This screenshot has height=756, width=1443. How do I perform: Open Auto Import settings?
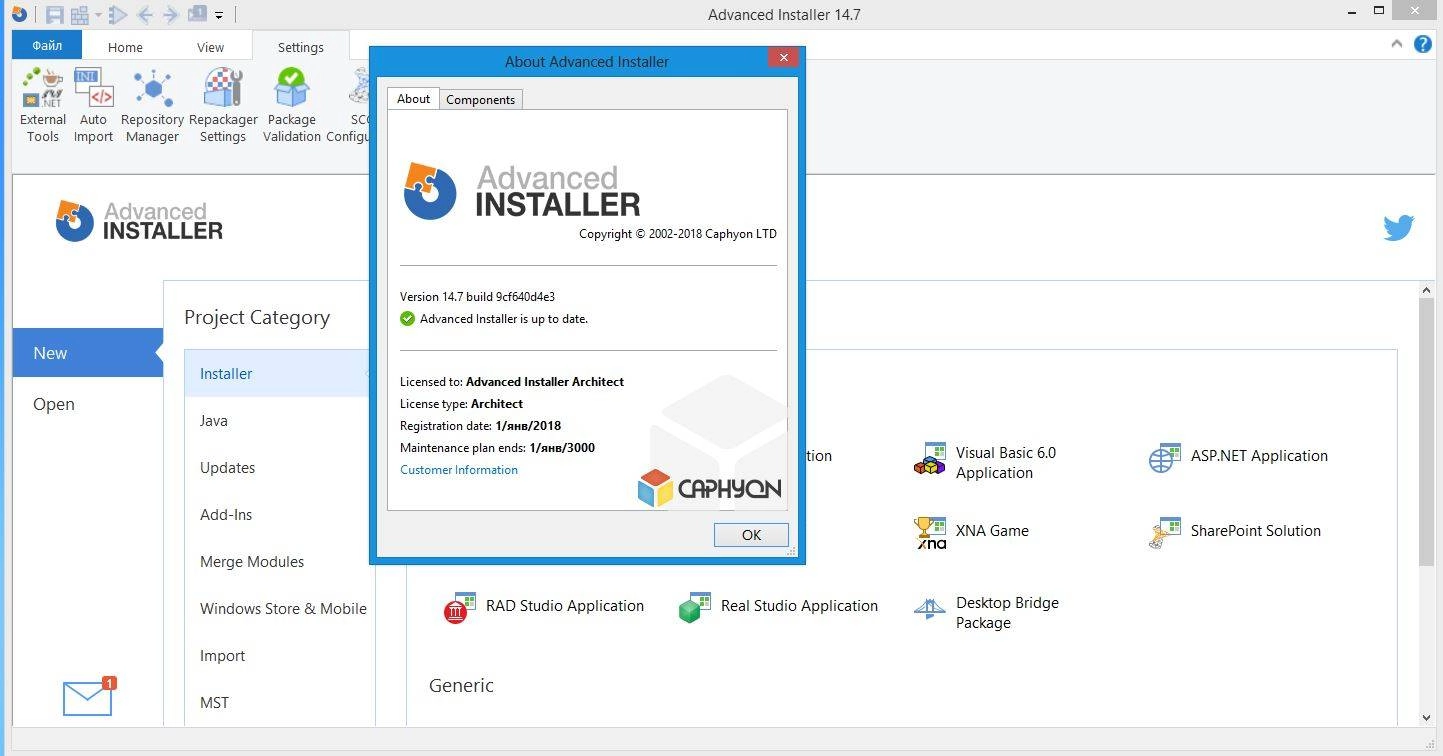point(93,105)
